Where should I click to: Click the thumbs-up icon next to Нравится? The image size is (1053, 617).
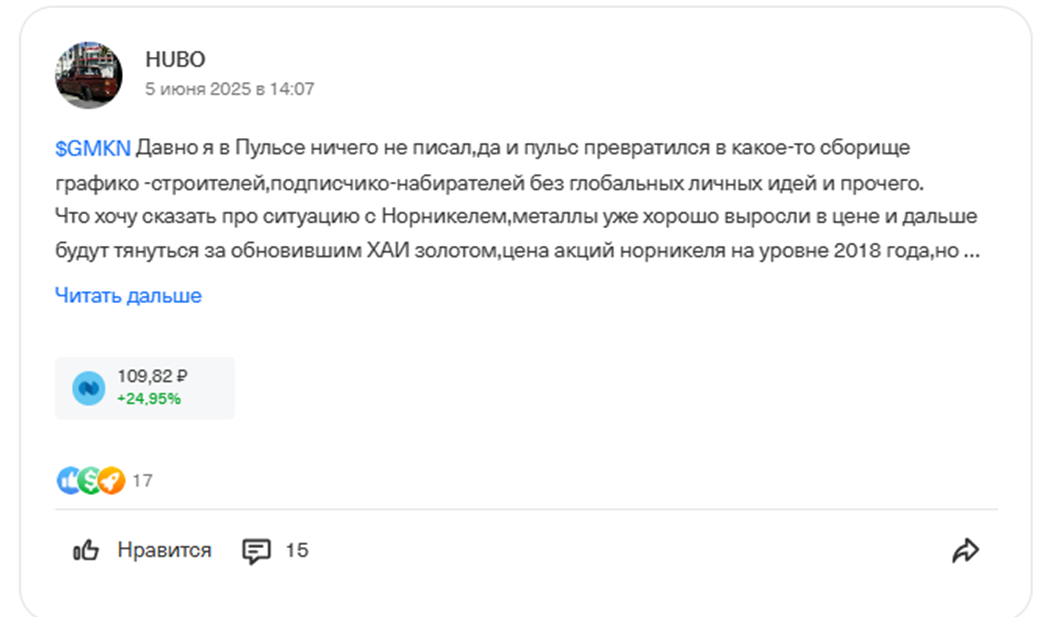coord(86,549)
